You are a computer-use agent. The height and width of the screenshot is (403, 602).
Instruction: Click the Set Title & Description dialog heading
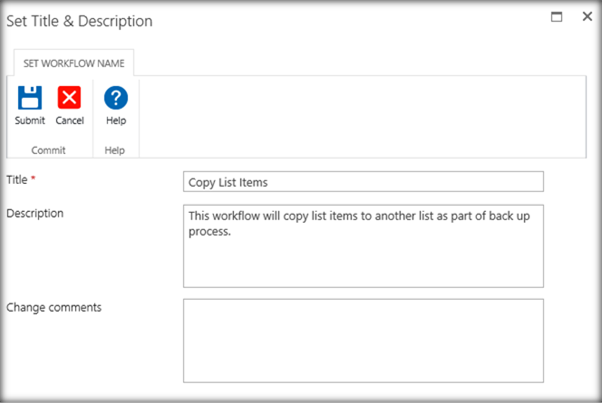[x=80, y=20]
